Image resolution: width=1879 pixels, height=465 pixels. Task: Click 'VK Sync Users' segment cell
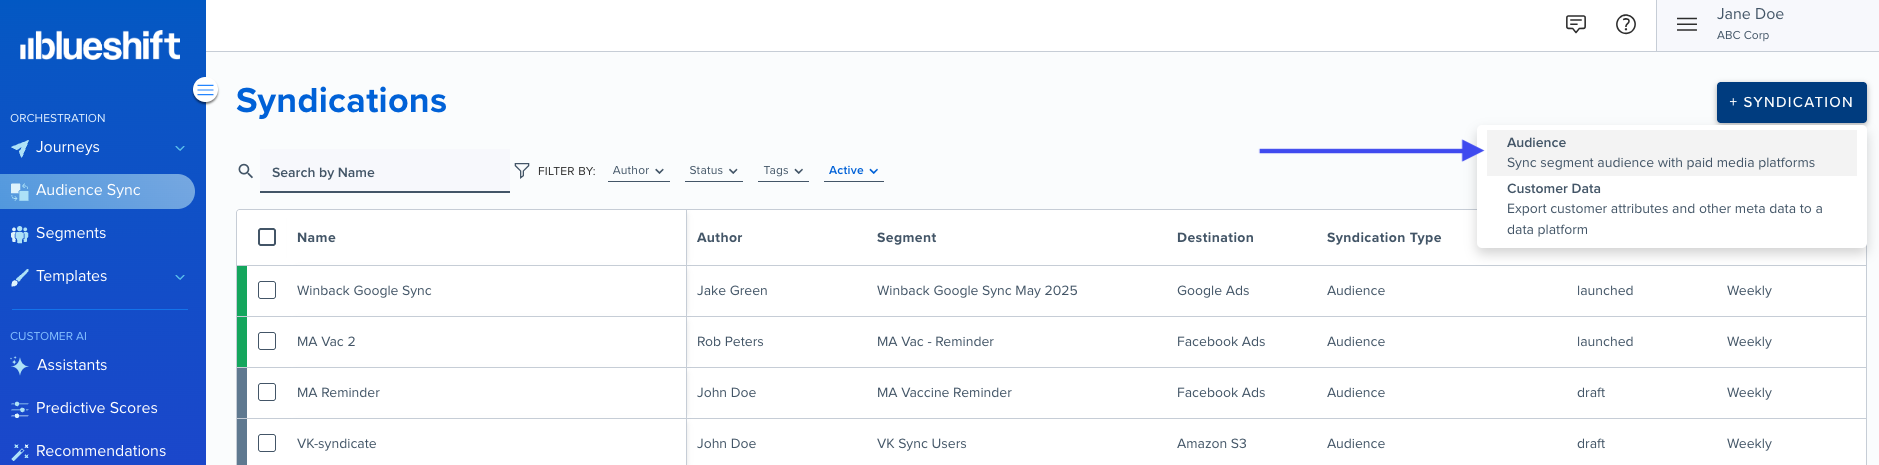tap(922, 444)
